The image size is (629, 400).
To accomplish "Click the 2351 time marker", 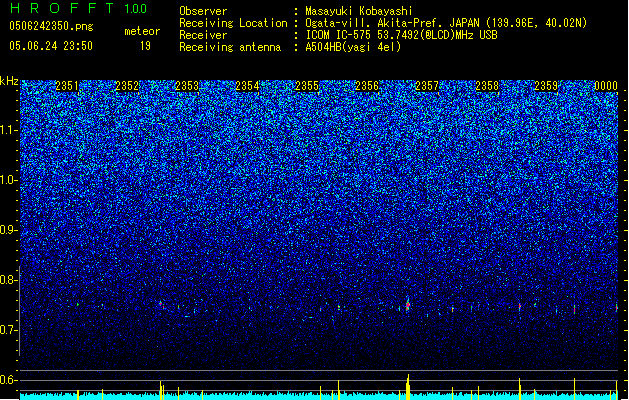I will 67,86.
